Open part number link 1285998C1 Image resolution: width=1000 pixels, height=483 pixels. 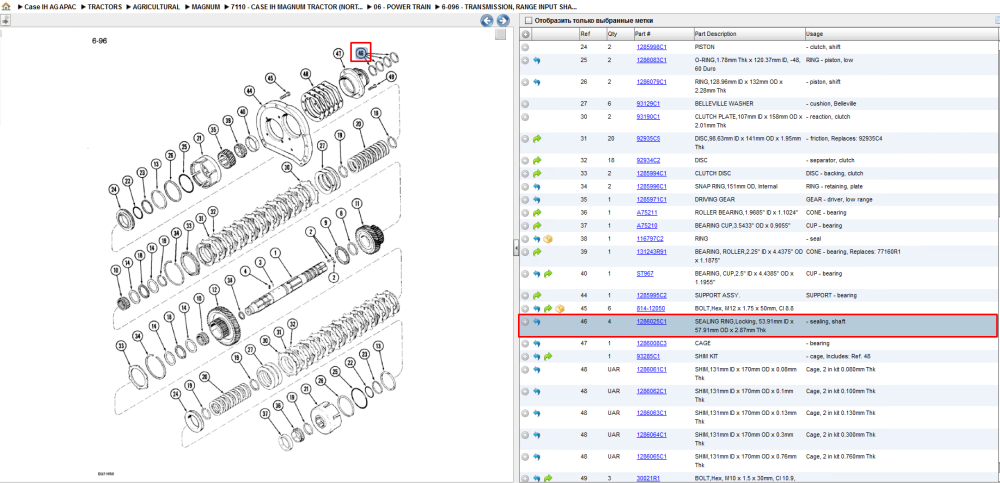click(x=651, y=47)
